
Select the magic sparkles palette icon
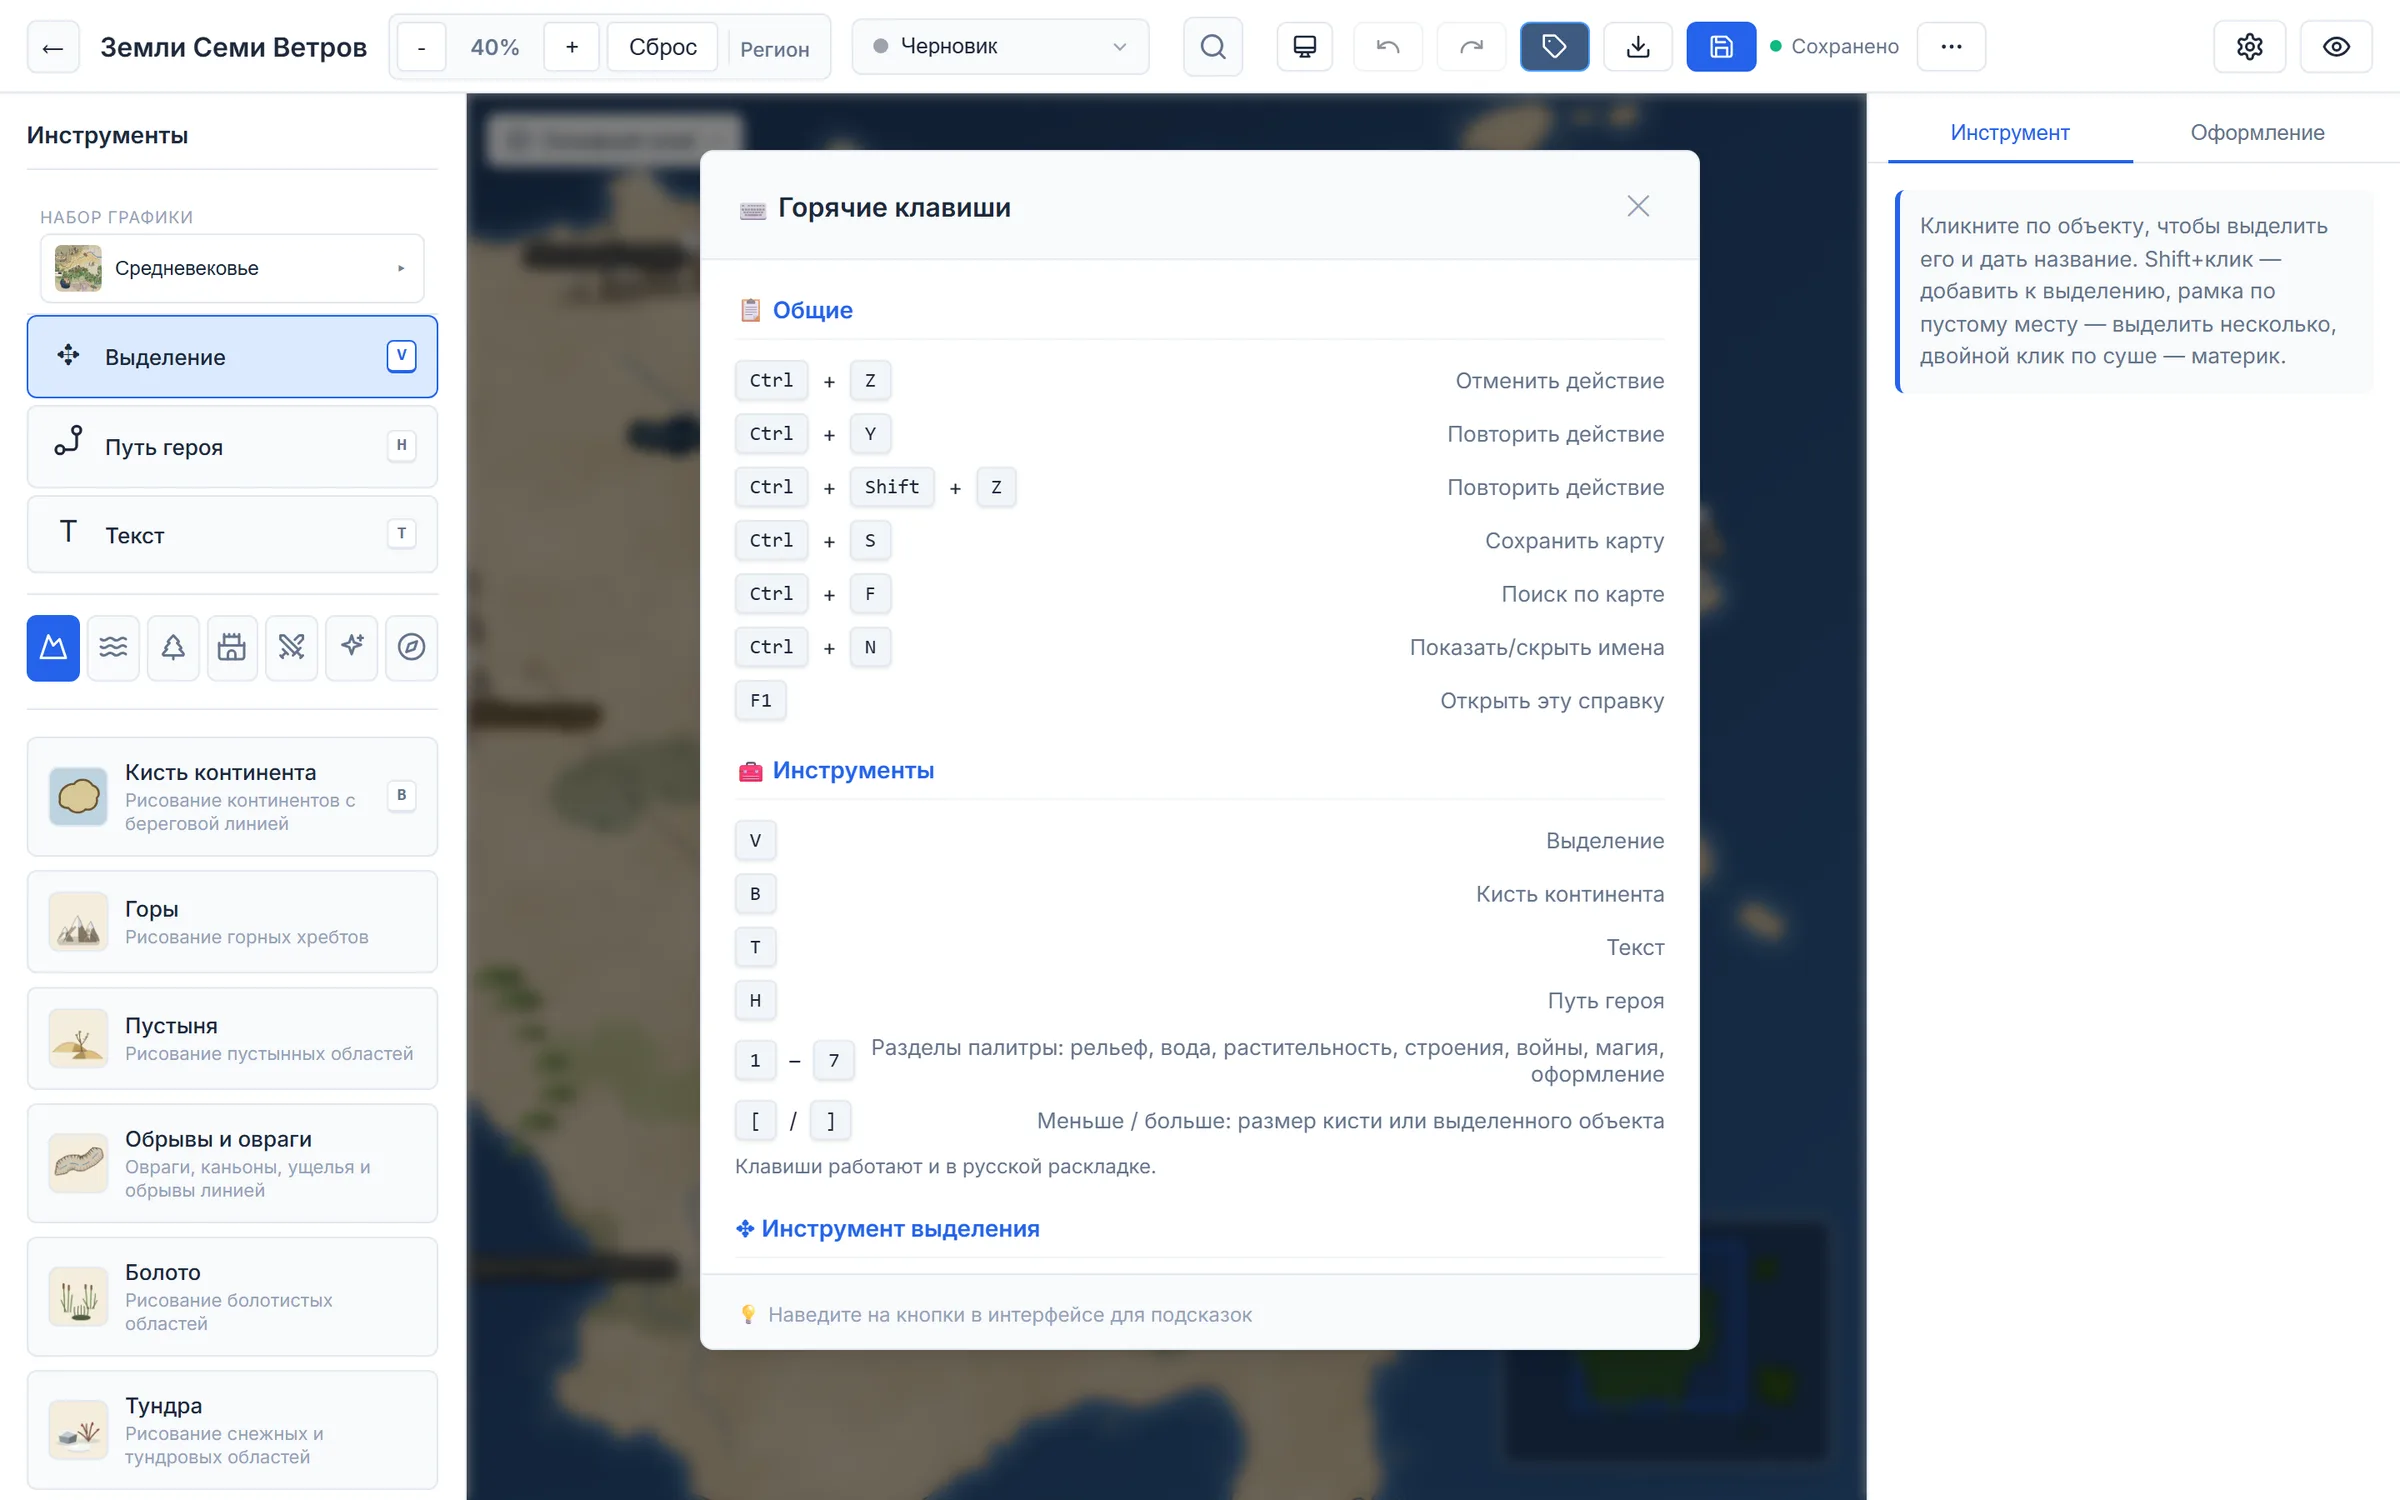click(352, 648)
